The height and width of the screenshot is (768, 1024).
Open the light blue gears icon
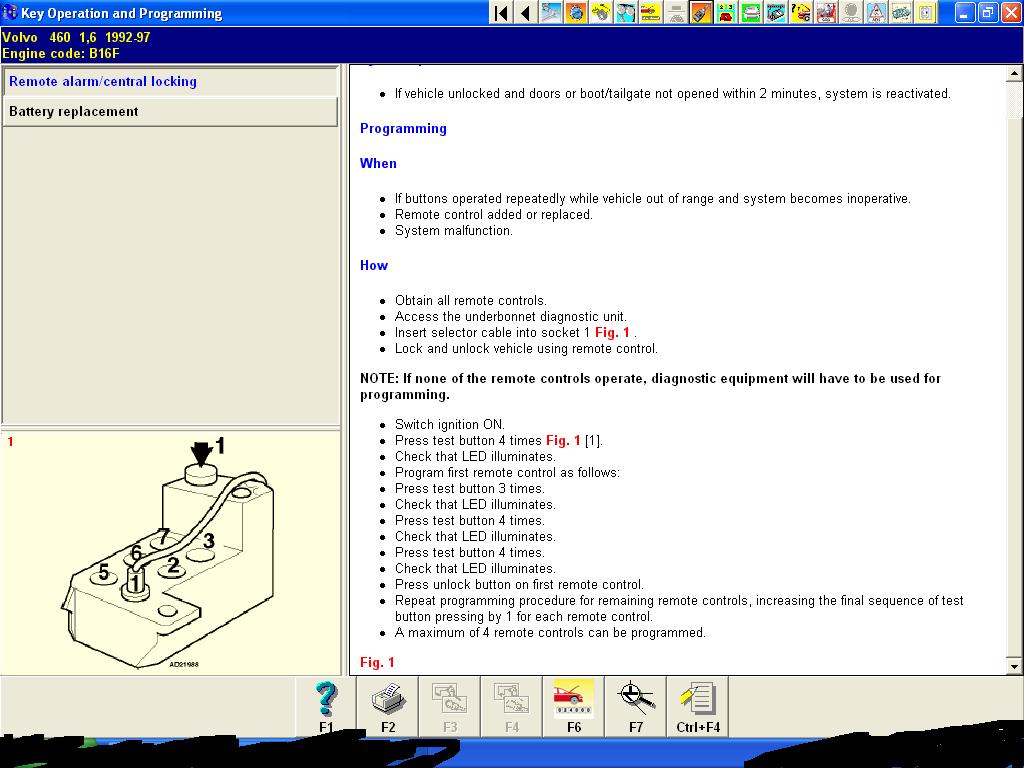(626, 12)
